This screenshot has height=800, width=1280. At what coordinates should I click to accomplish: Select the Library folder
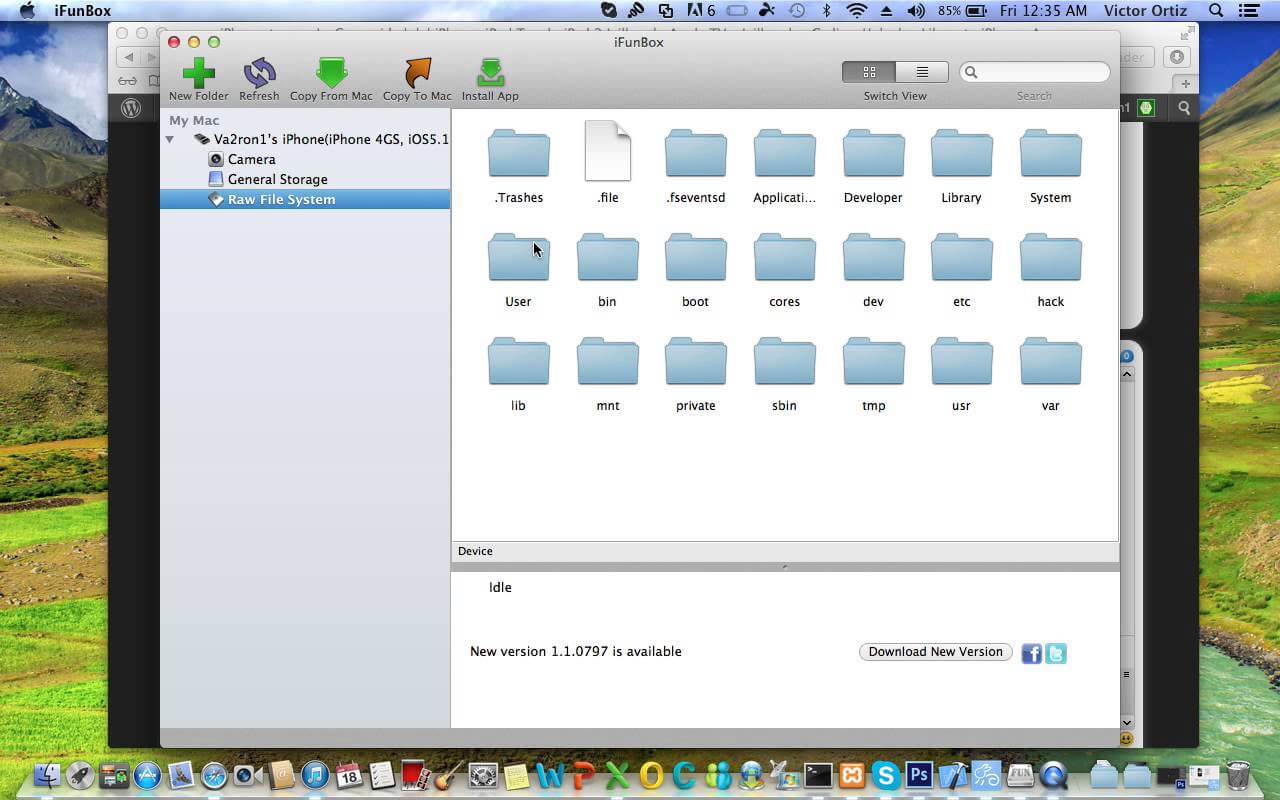[x=961, y=154]
